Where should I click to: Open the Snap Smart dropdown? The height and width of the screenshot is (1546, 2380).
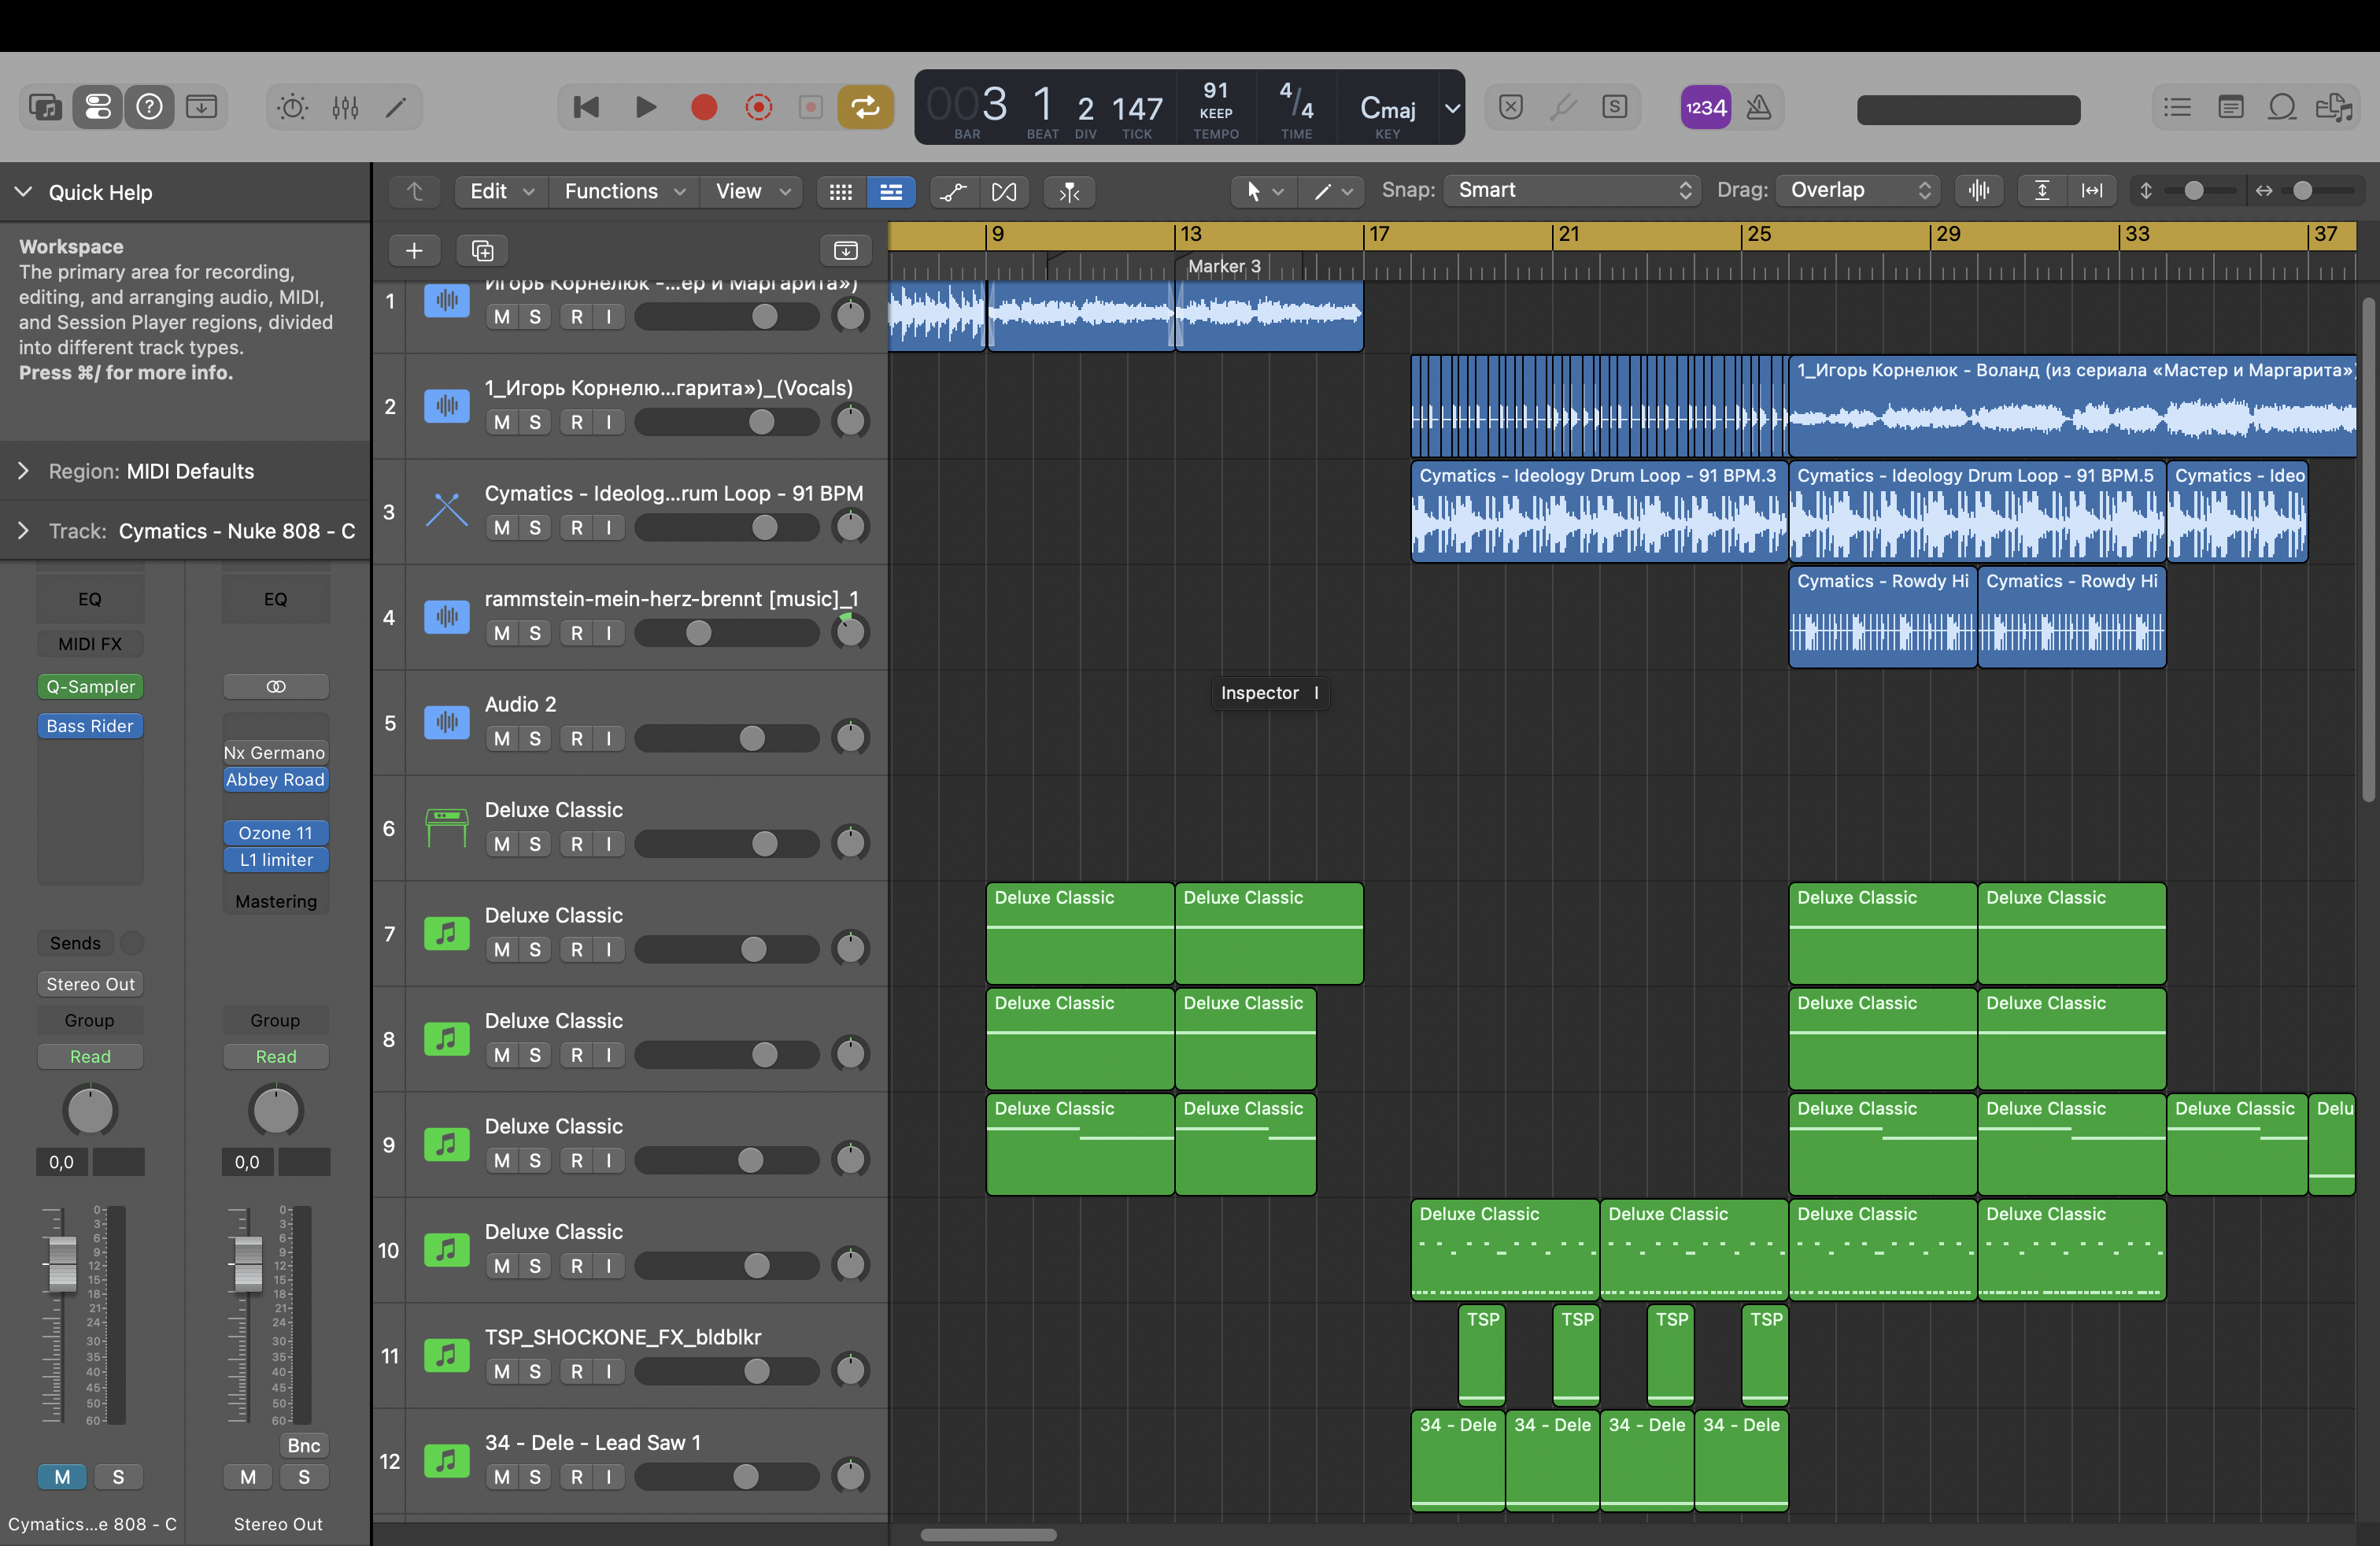(1571, 190)
